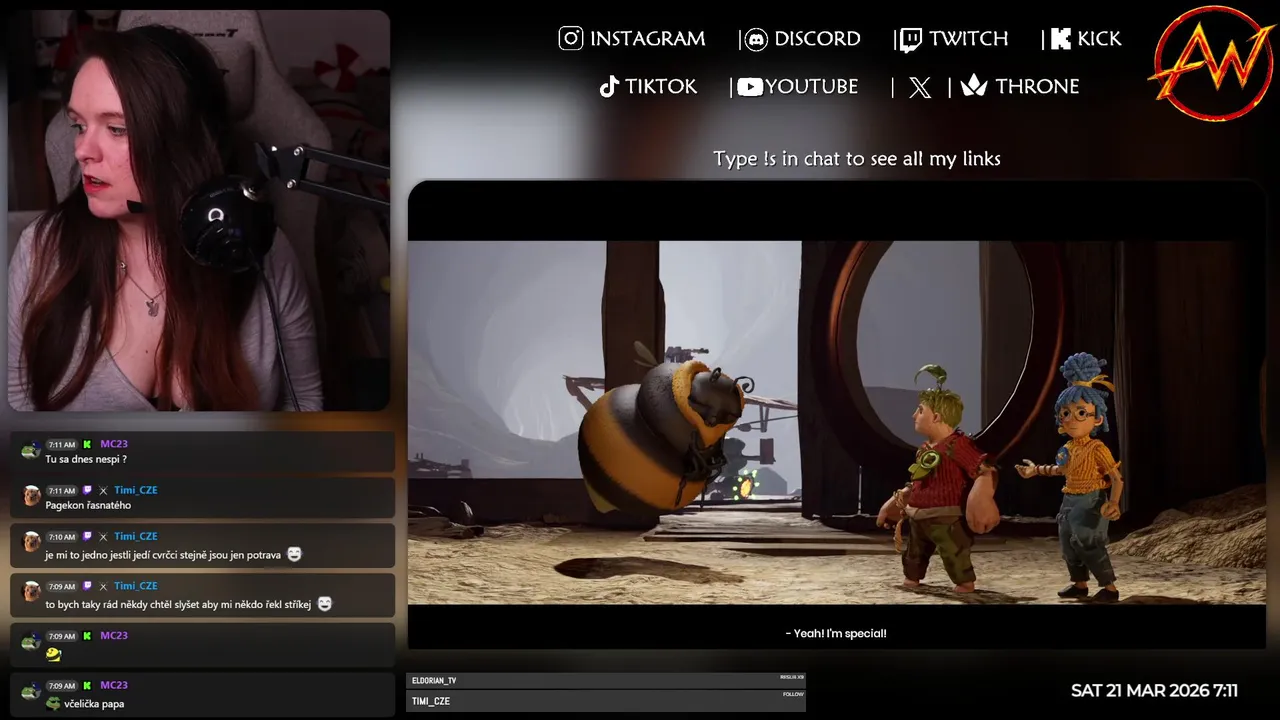Click the subtitle '- Yeah! I'm special!'
The image size is (1280, 720).
pyautogui.click(x=836, y=633)
